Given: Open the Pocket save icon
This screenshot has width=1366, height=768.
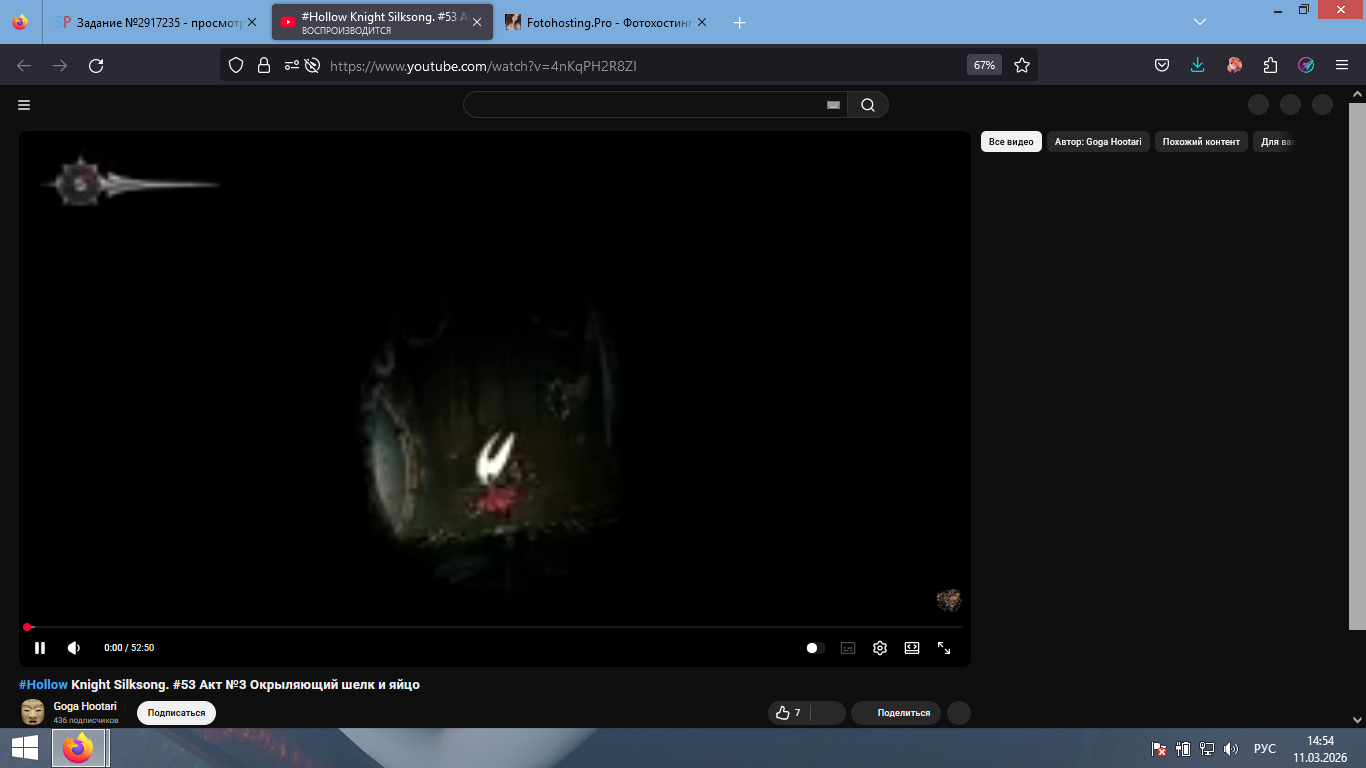Looking at the screenshot, I should (1162, 65).
